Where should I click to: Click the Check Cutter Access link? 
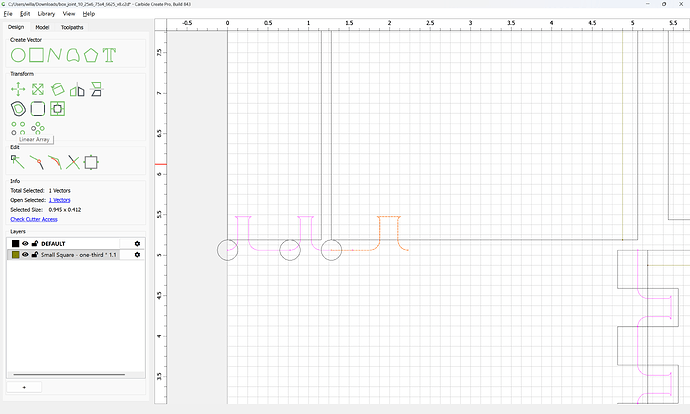pyautogui.click(x=34, y=219)
